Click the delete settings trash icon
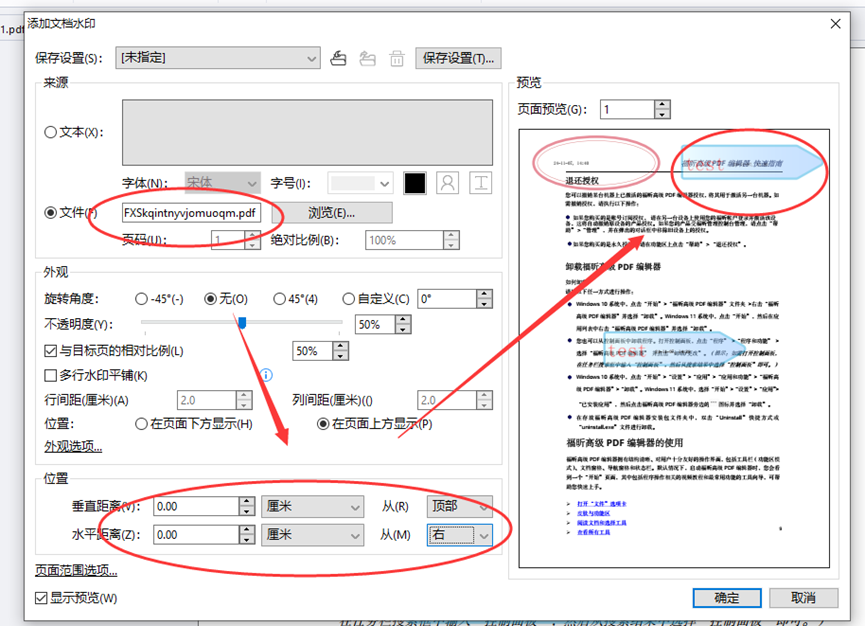 [x=397, y=58]
